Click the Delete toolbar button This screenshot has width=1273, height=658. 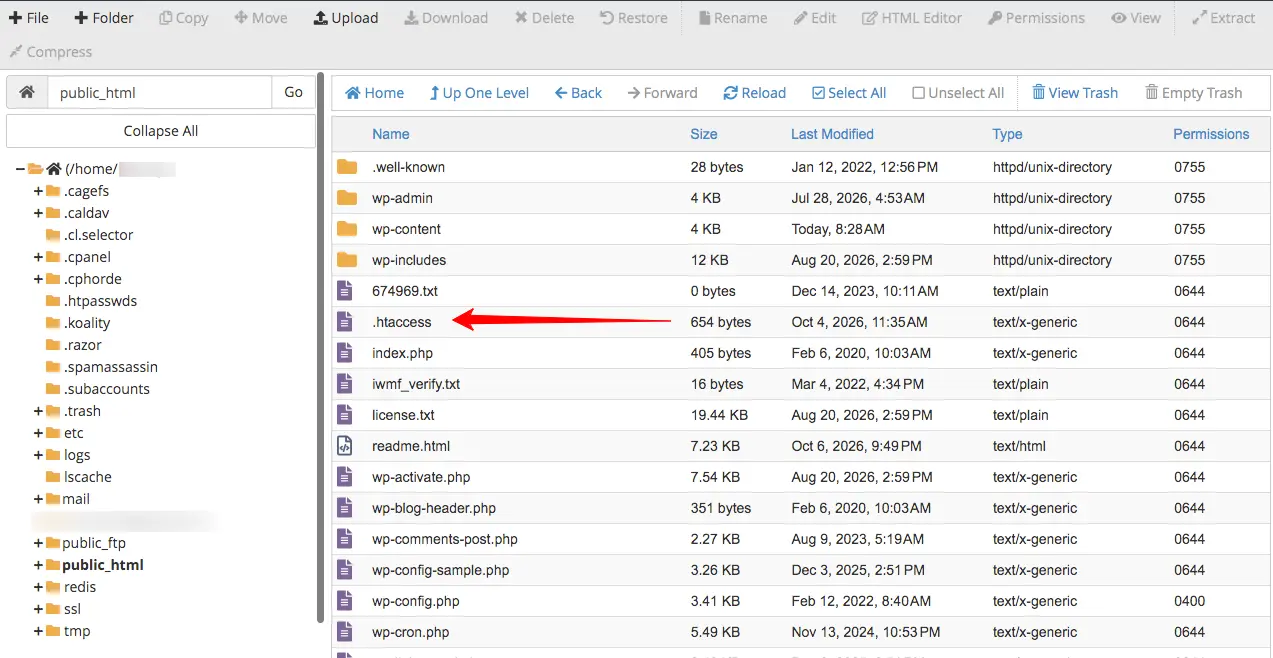[544, 18]
